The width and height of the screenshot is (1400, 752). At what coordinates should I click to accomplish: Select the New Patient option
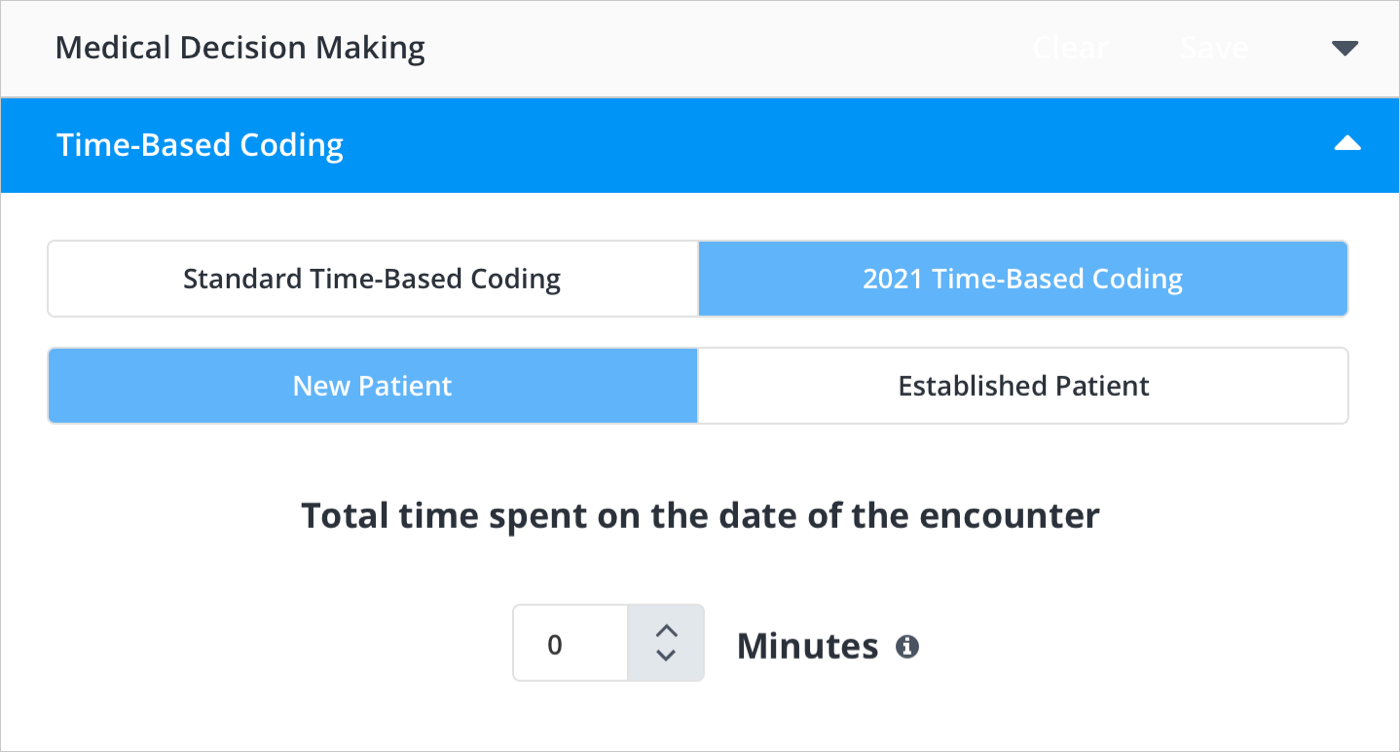tap(372, 386)
